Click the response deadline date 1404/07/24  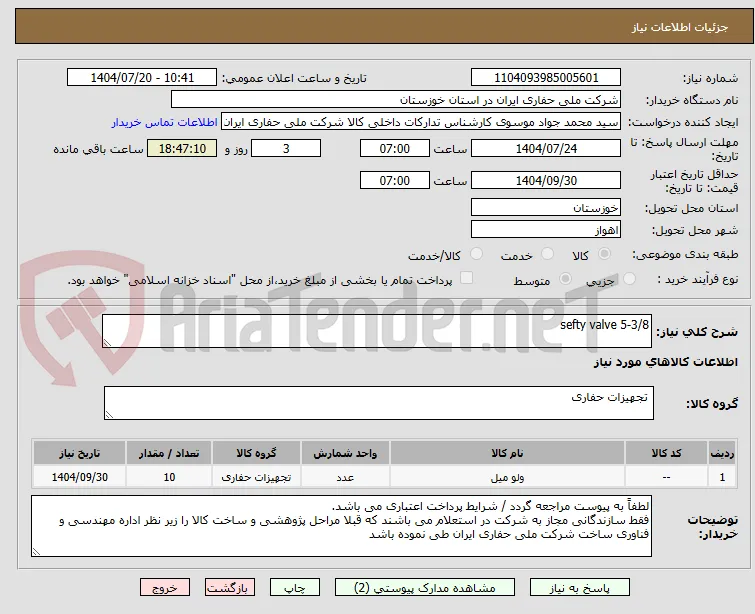point(546,148)
